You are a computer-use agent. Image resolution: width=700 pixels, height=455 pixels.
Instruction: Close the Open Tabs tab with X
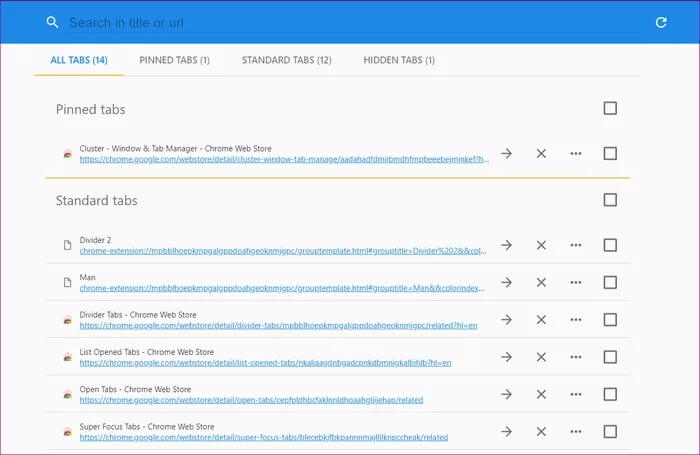(541, 394)
